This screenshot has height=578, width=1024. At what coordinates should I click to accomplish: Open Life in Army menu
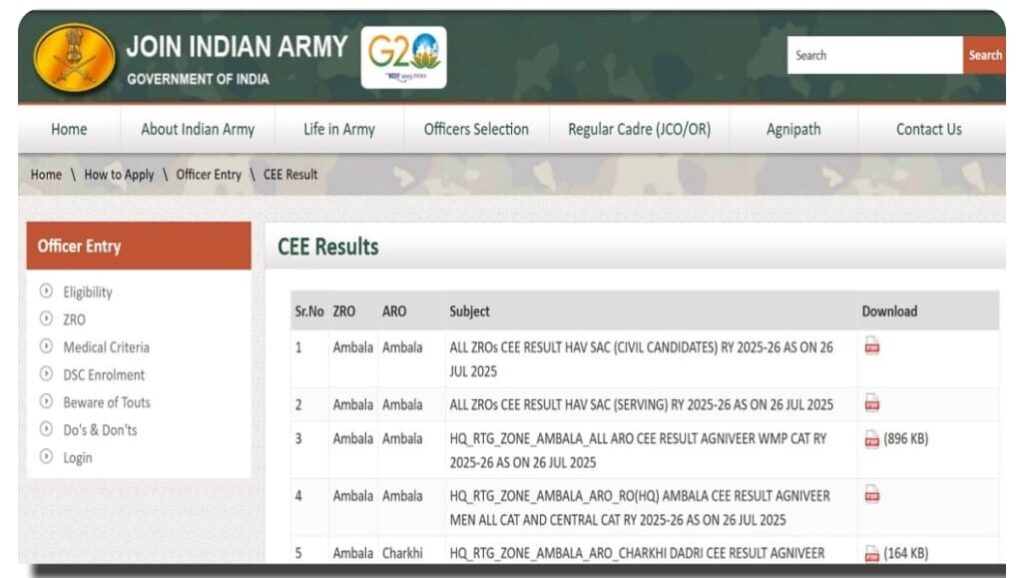click(340, 129)
